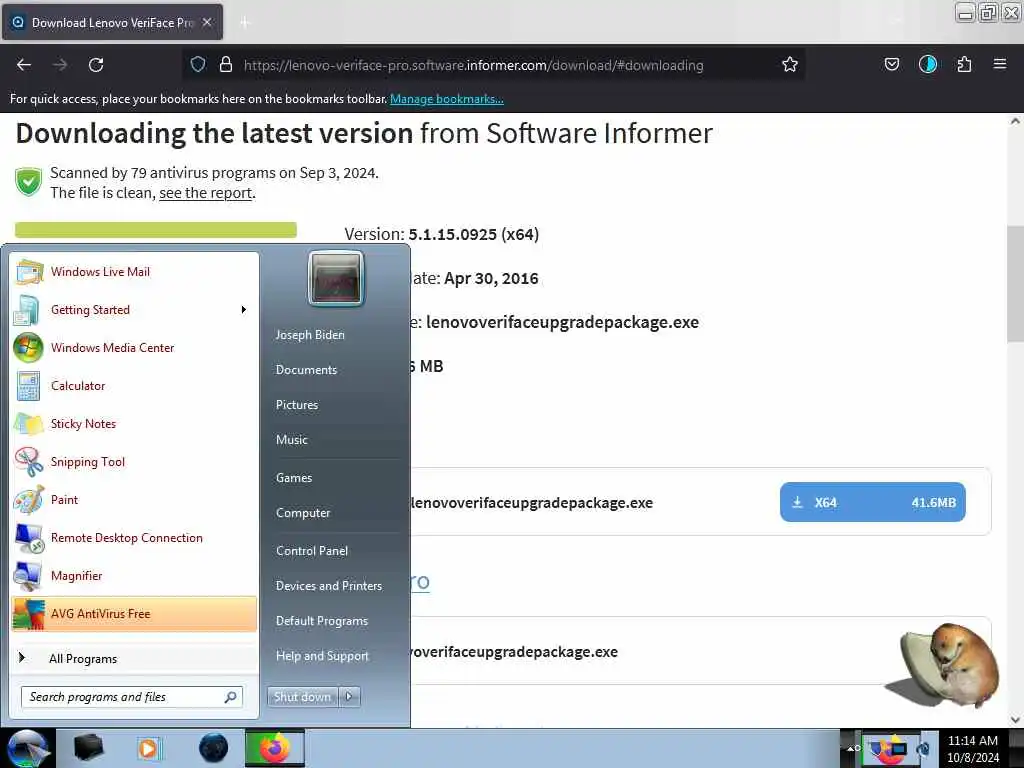This screenshot has width=1024, height=768.
Task: Click scrollbar down arrow
Action: pyautogui.click(x=1015, y=720)
